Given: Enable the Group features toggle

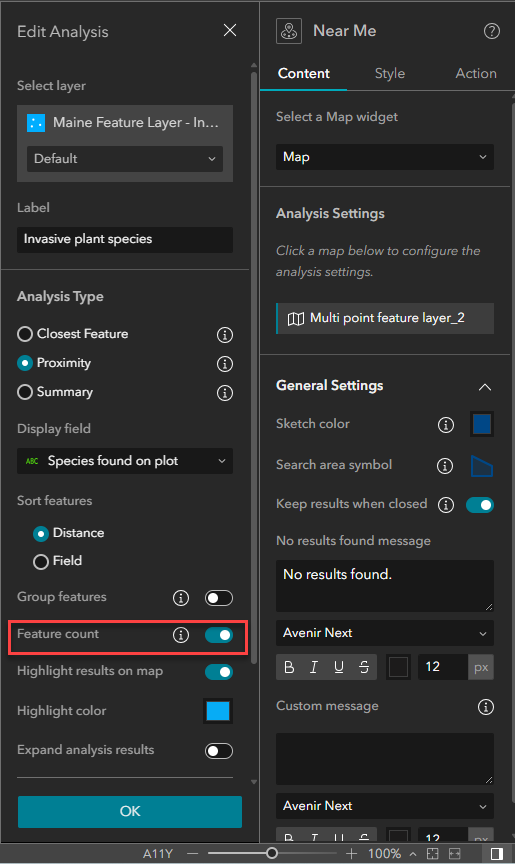Looking at the screenshot, I should (x=219, y=598).
